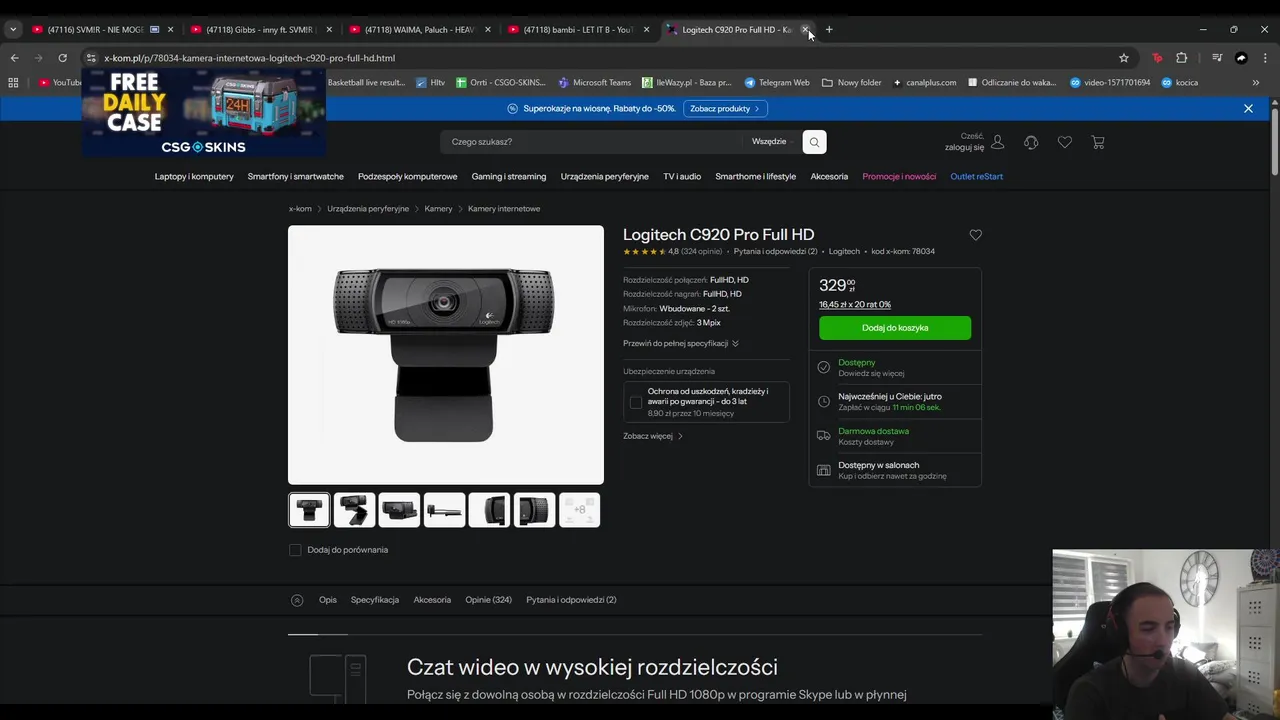Go back to previous page
1280x720 pixels.
pyautogui.click(x=14, y=58)
